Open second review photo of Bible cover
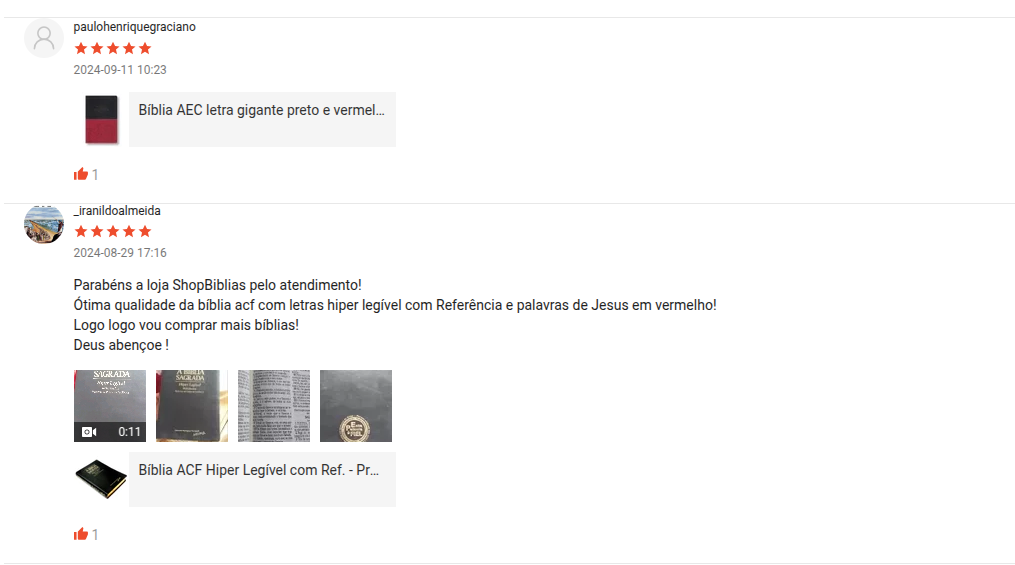This screenshot has height=565, width=1015. point(192,406)
